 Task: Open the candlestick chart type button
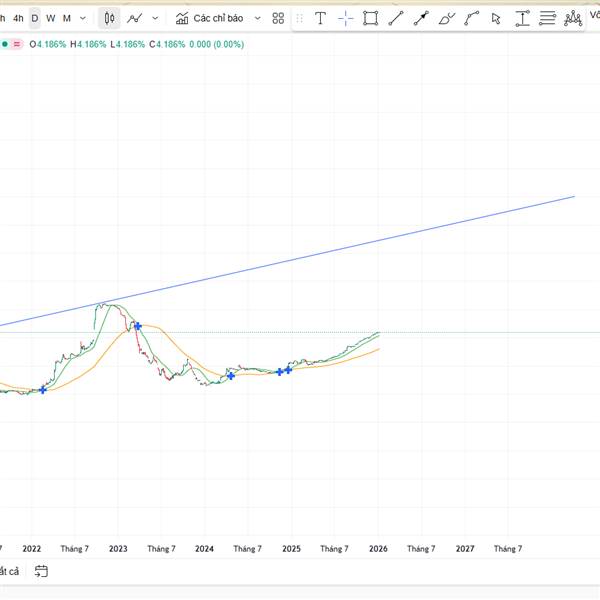point(110,18)
